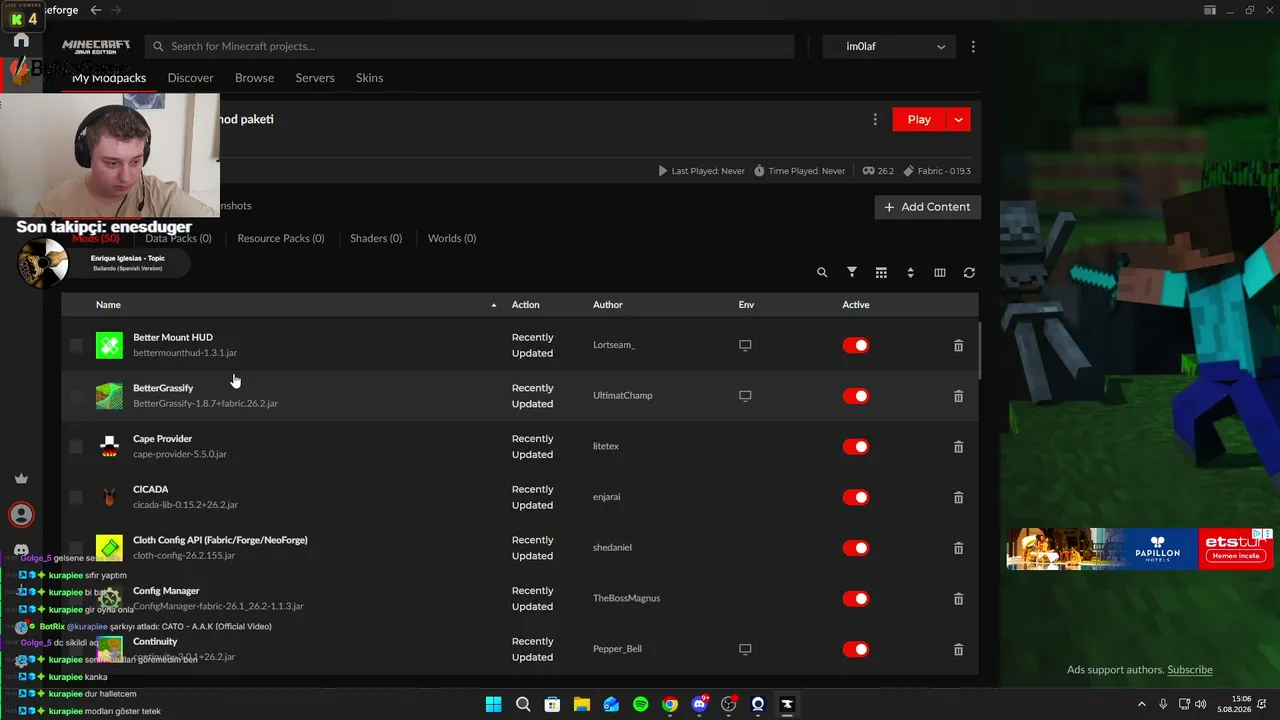The height and width of the screenshot is (720, 1280).
Task: Go to the My Modpacks tab
Action: (109, 78)
